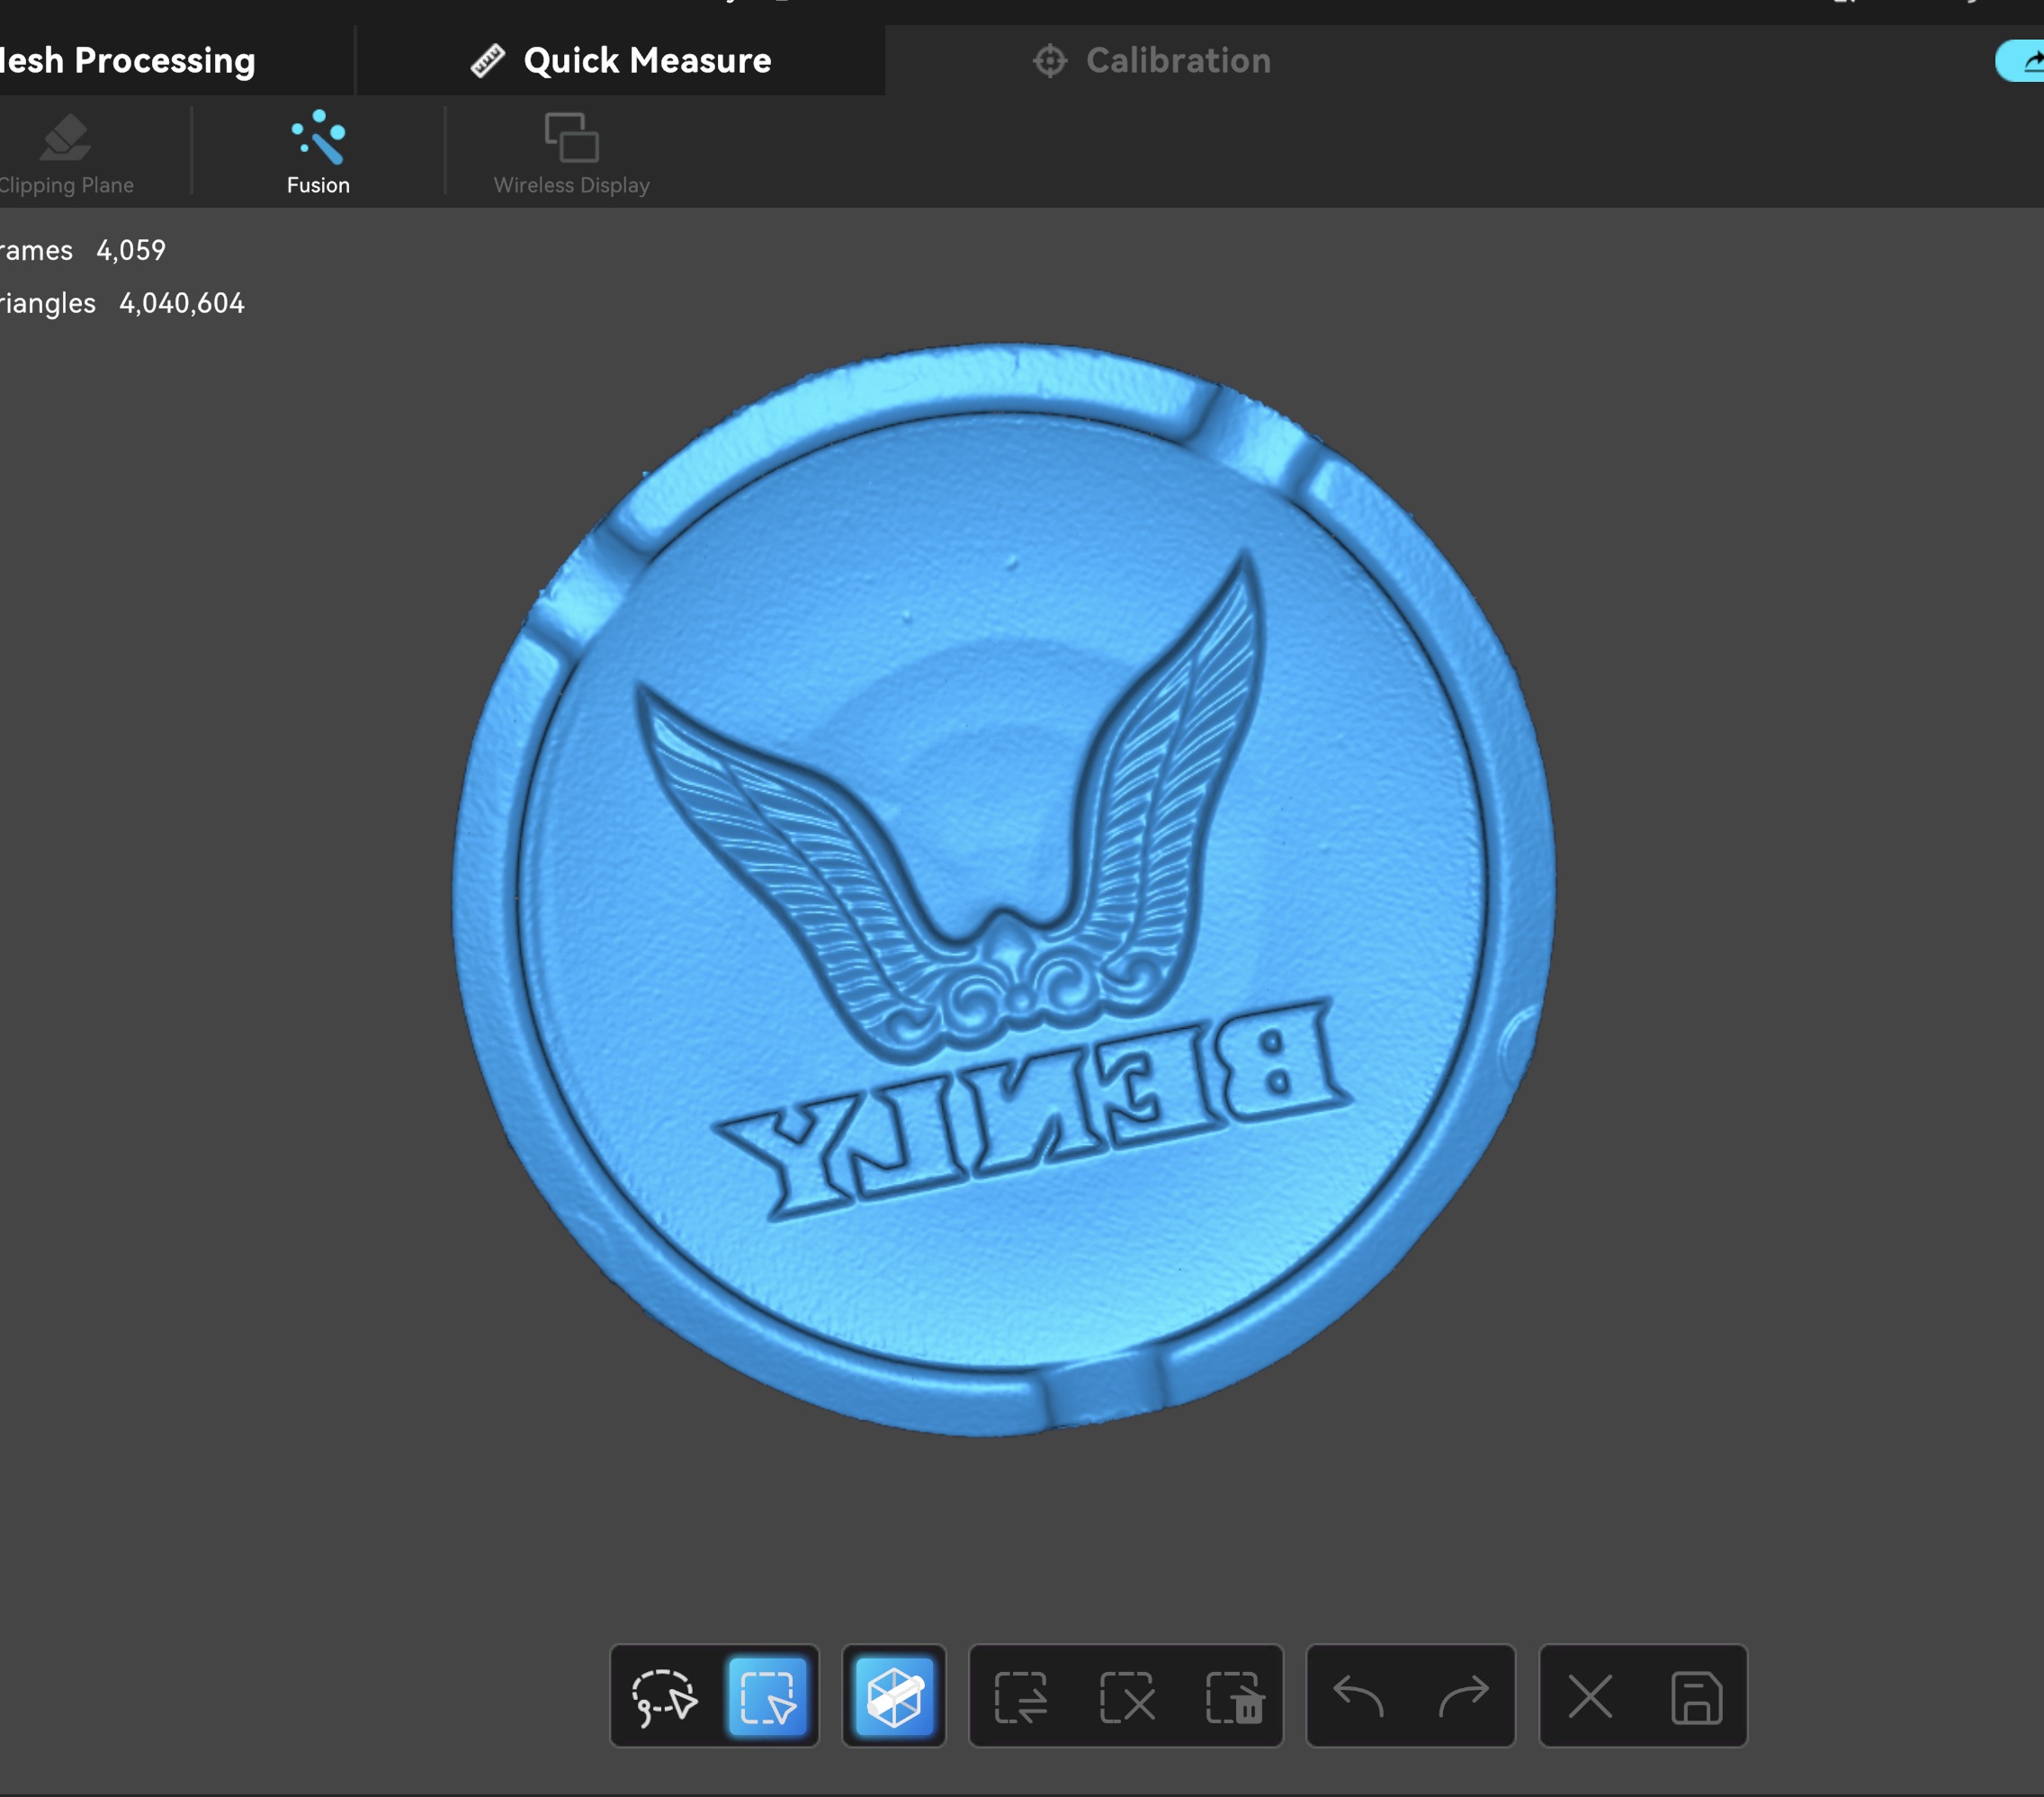Click the Wireless Display tool
The image size is (2044, 1797).
coord(571,153)
